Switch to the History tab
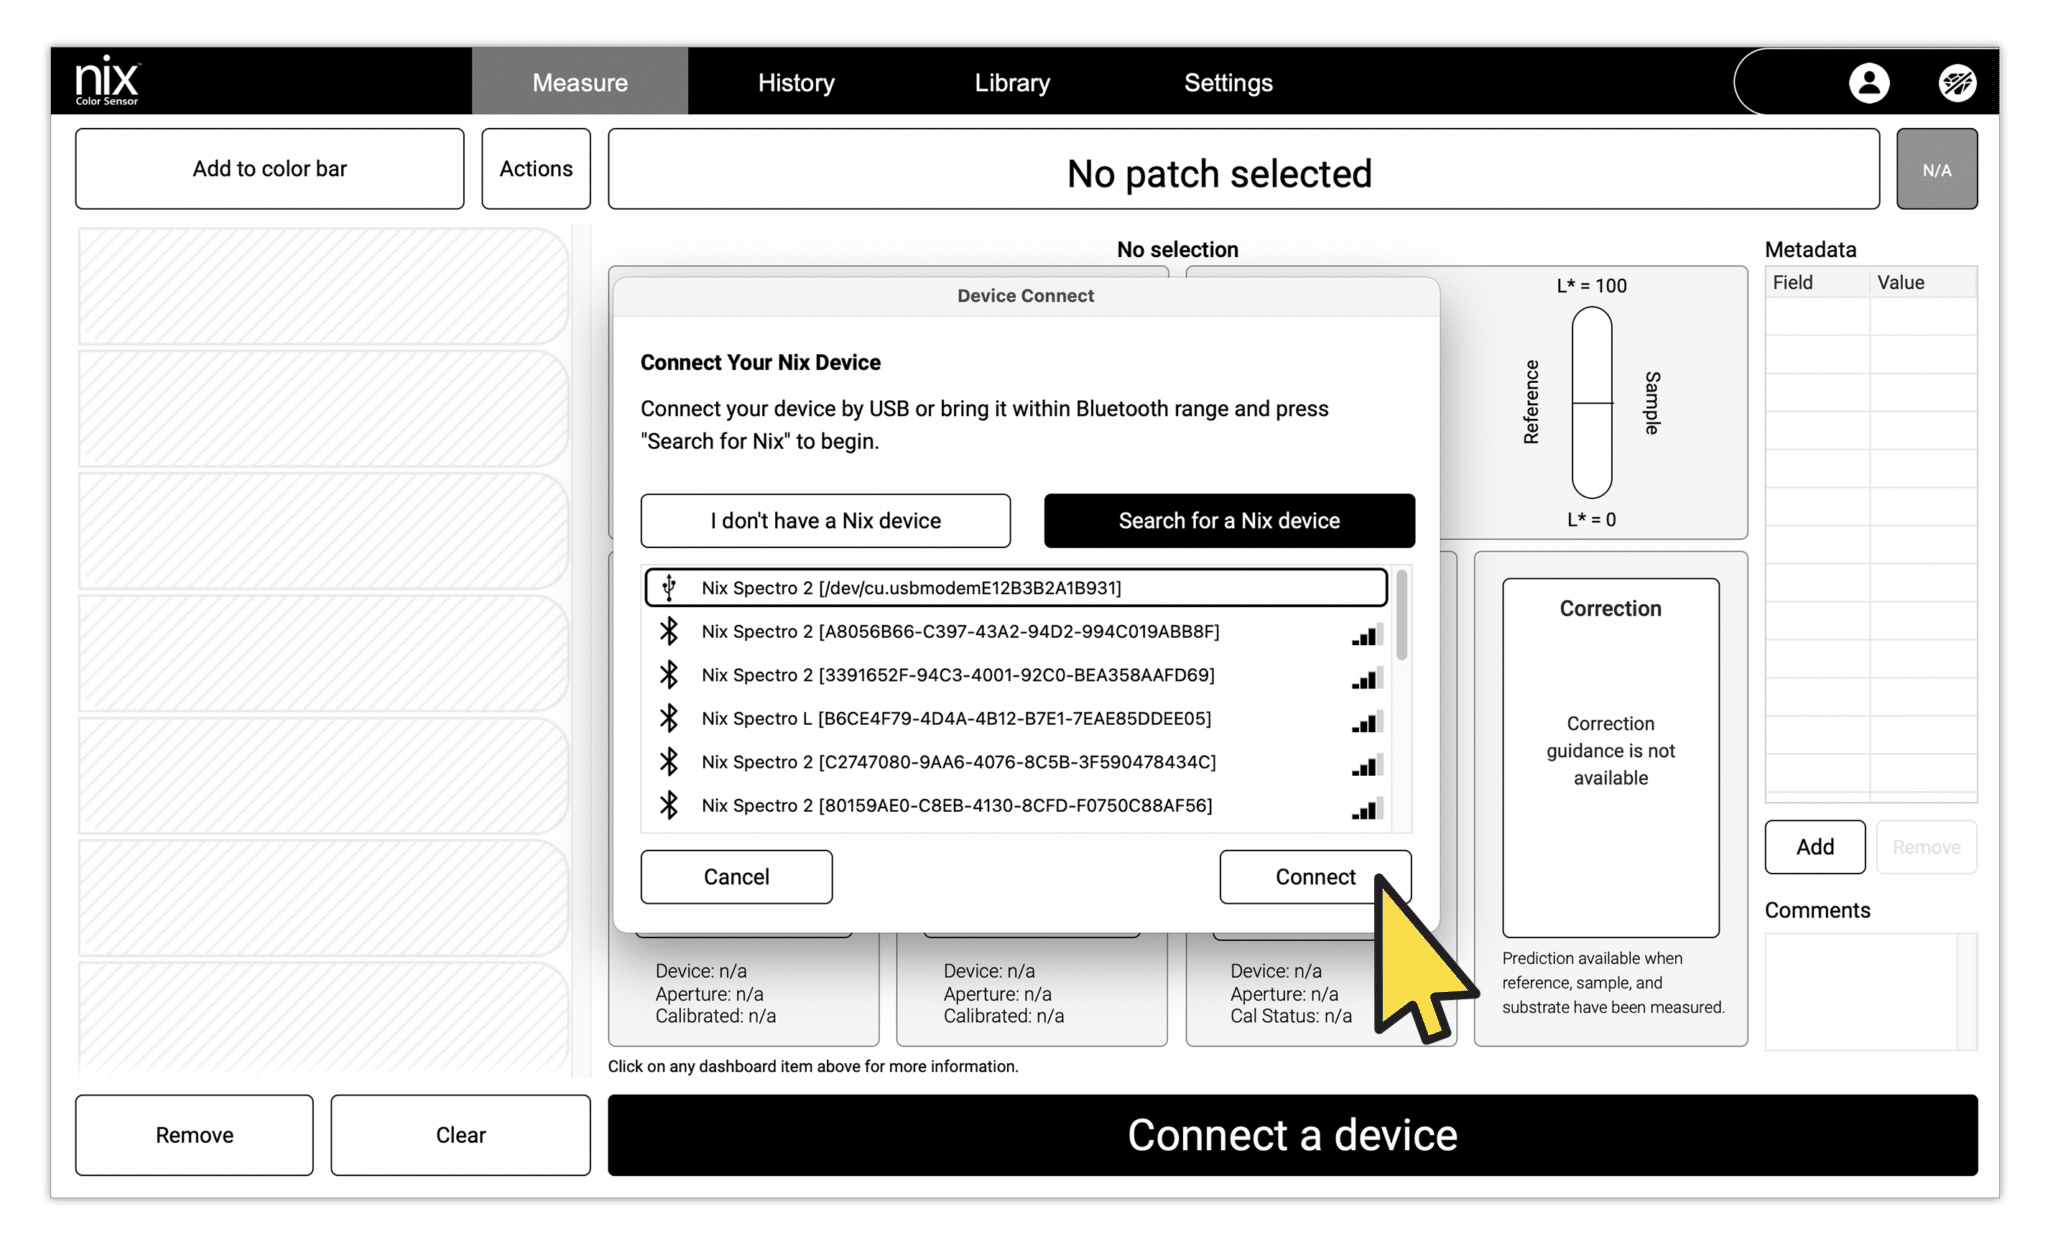 (795, 82)
